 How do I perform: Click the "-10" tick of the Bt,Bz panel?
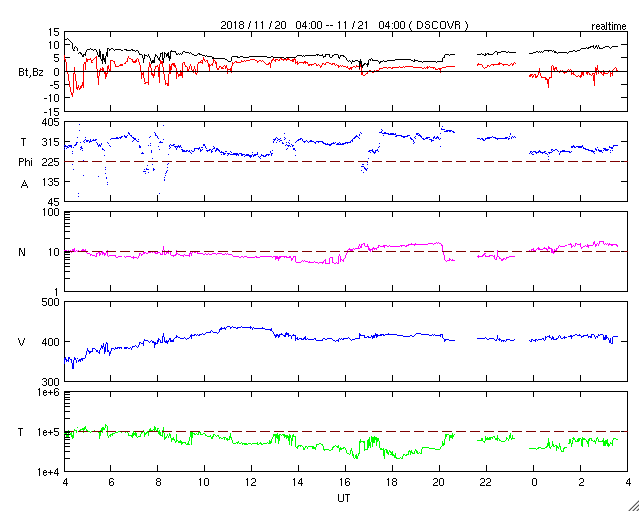tap(52, 98)
